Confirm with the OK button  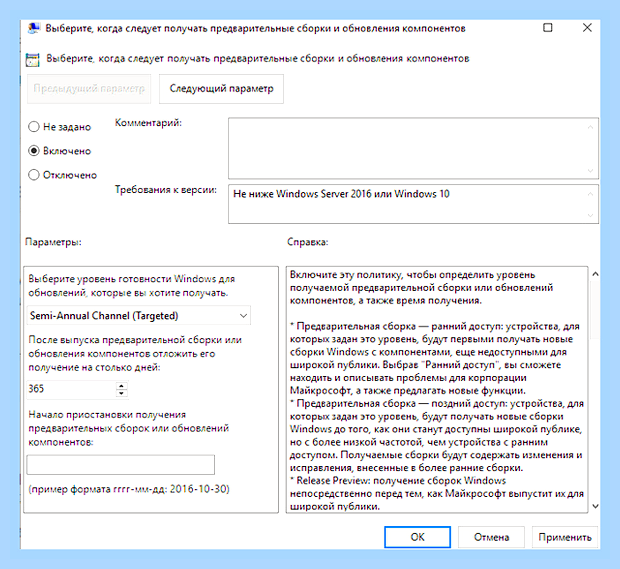point(417,537)
